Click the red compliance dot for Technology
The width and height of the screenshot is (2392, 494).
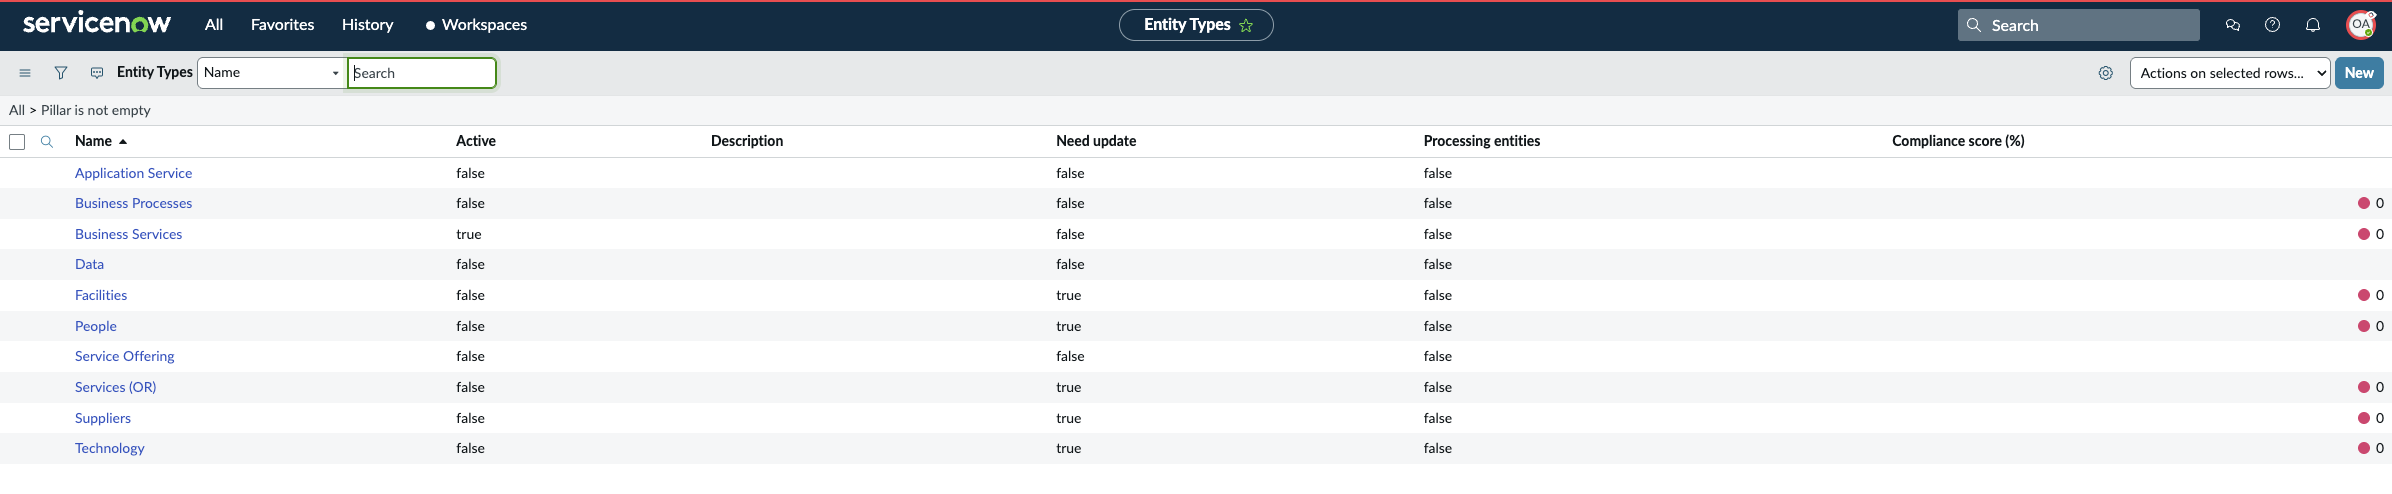click(x=2364, y=448)
